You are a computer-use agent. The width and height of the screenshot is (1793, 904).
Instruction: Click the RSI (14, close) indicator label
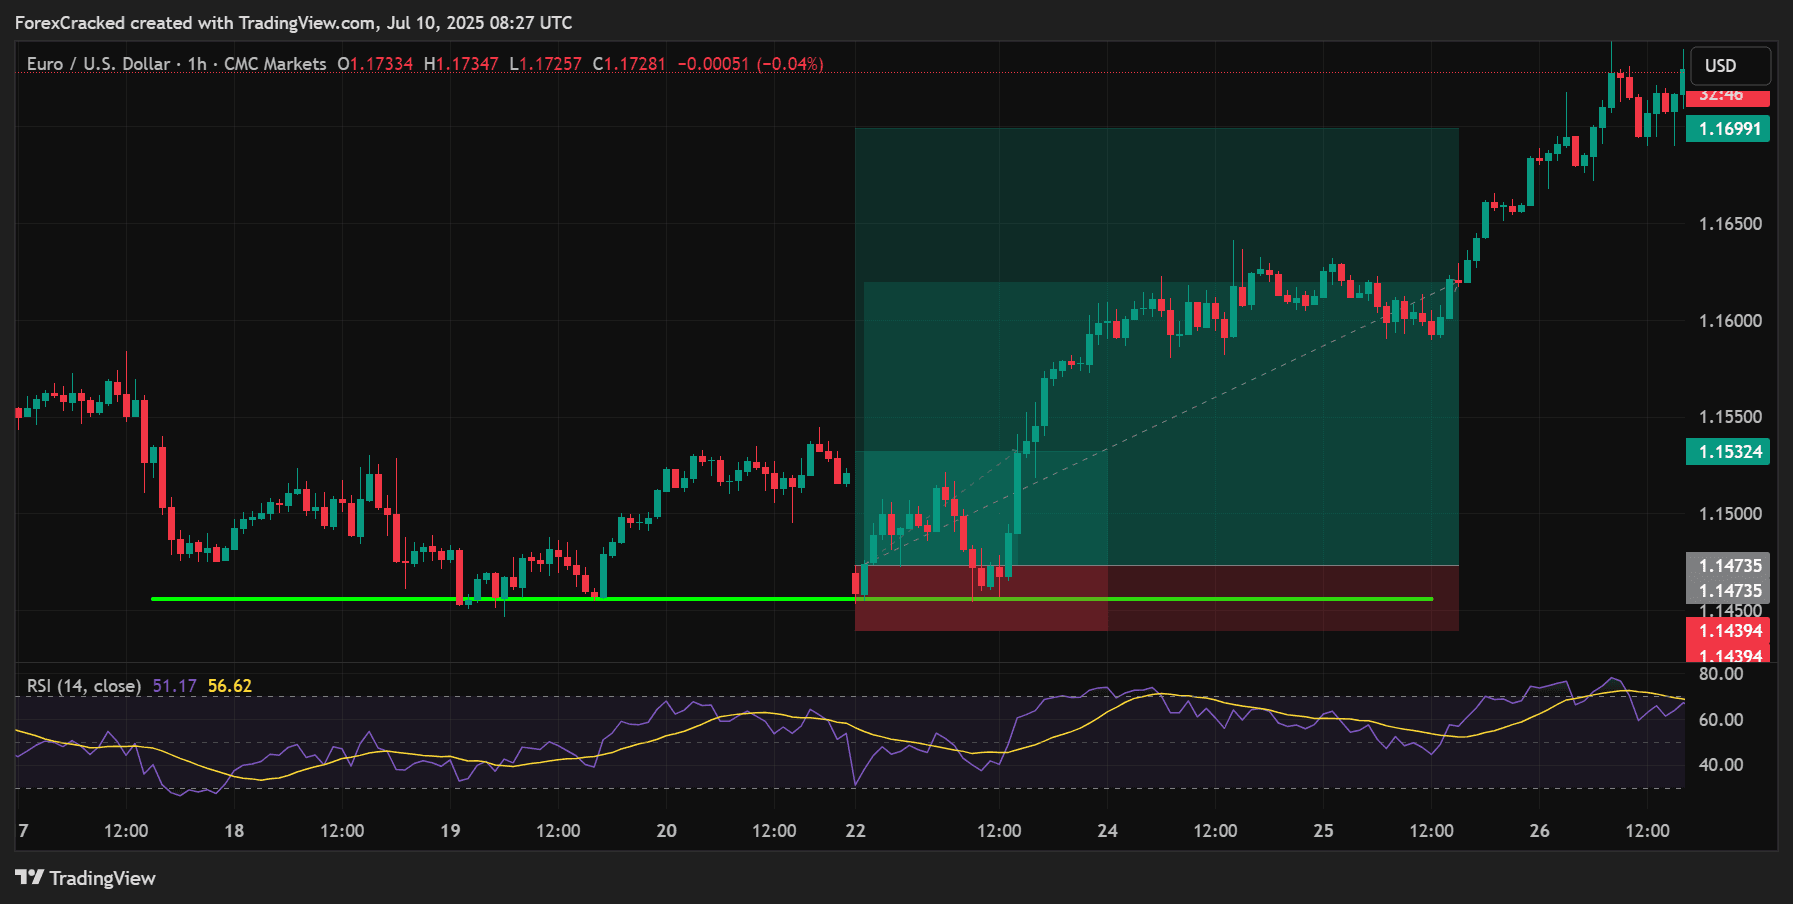click(84, 686)
